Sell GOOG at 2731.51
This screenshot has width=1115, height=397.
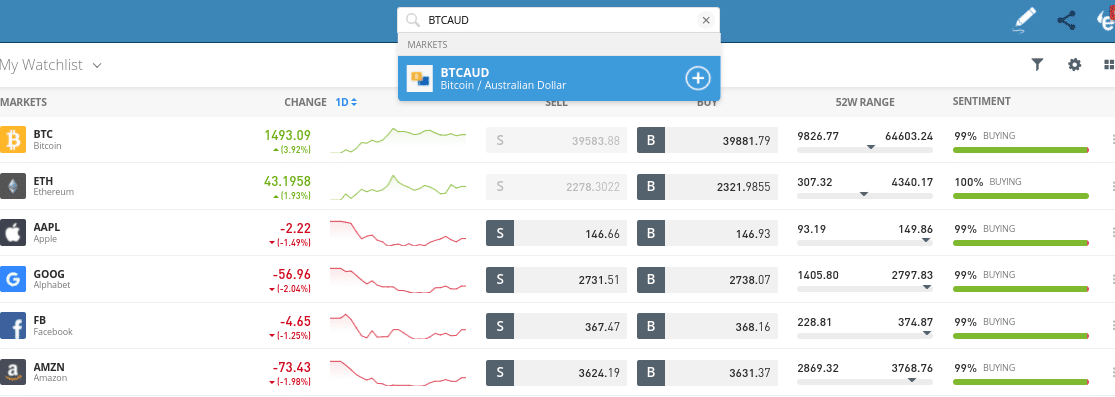point(557,280)
